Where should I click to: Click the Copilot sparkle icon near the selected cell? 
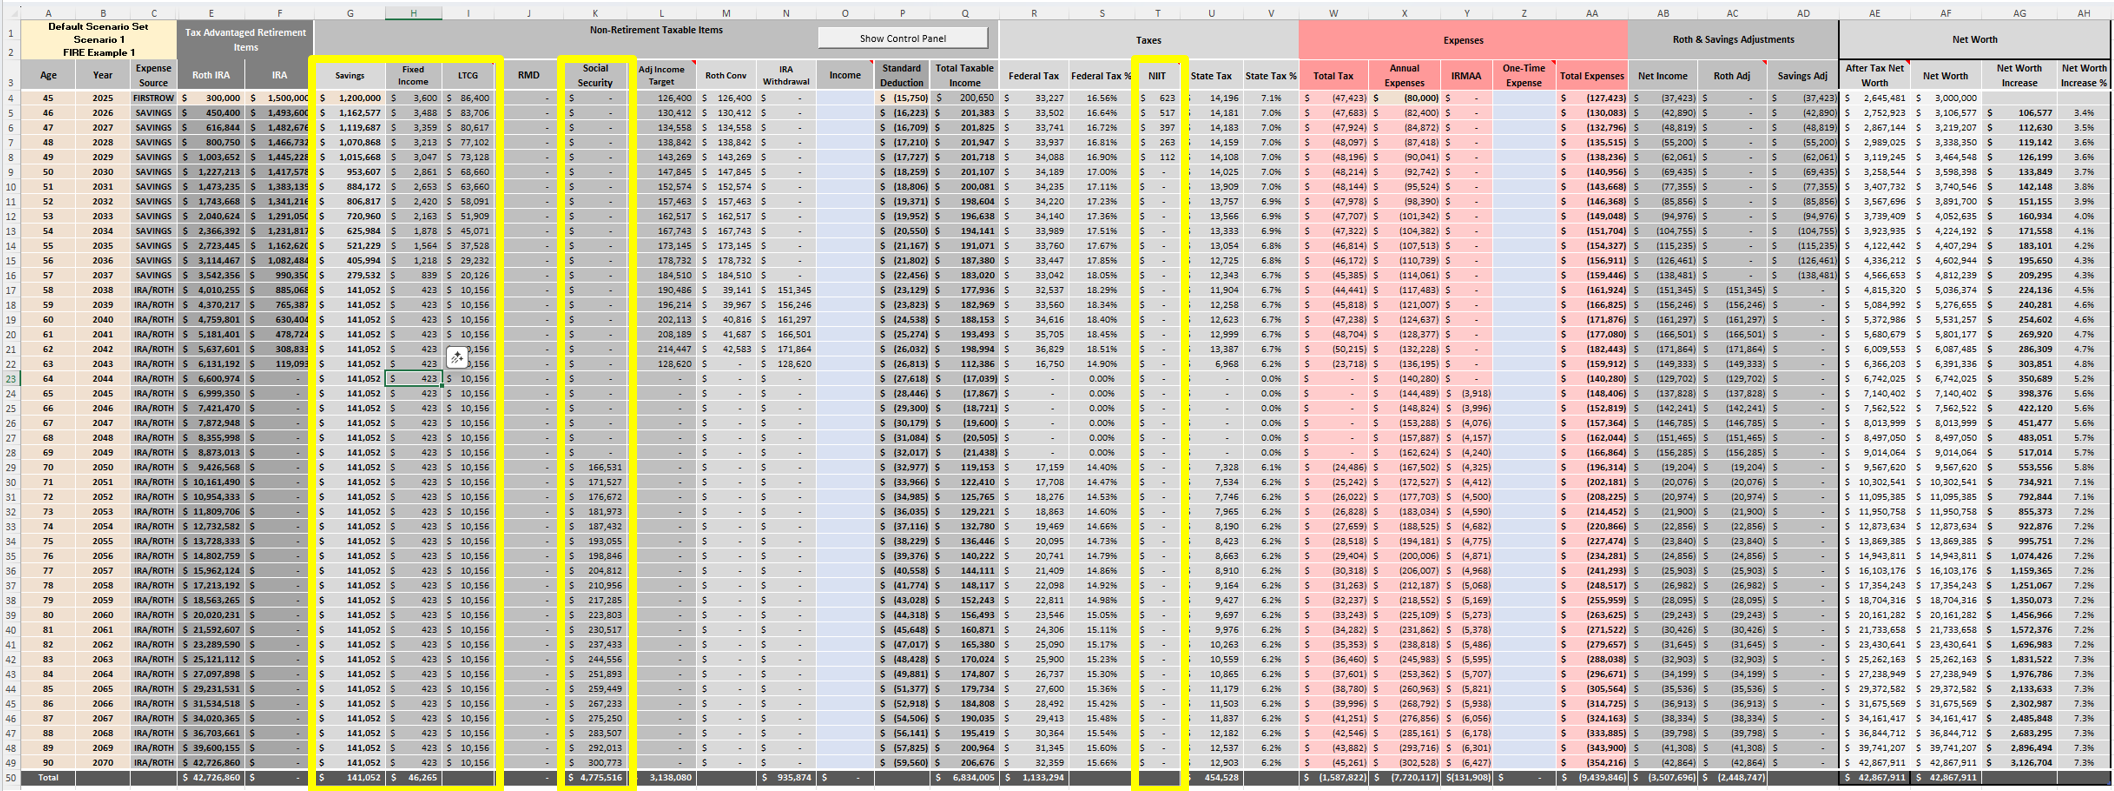pyautogui.click(x=457, y=357)
